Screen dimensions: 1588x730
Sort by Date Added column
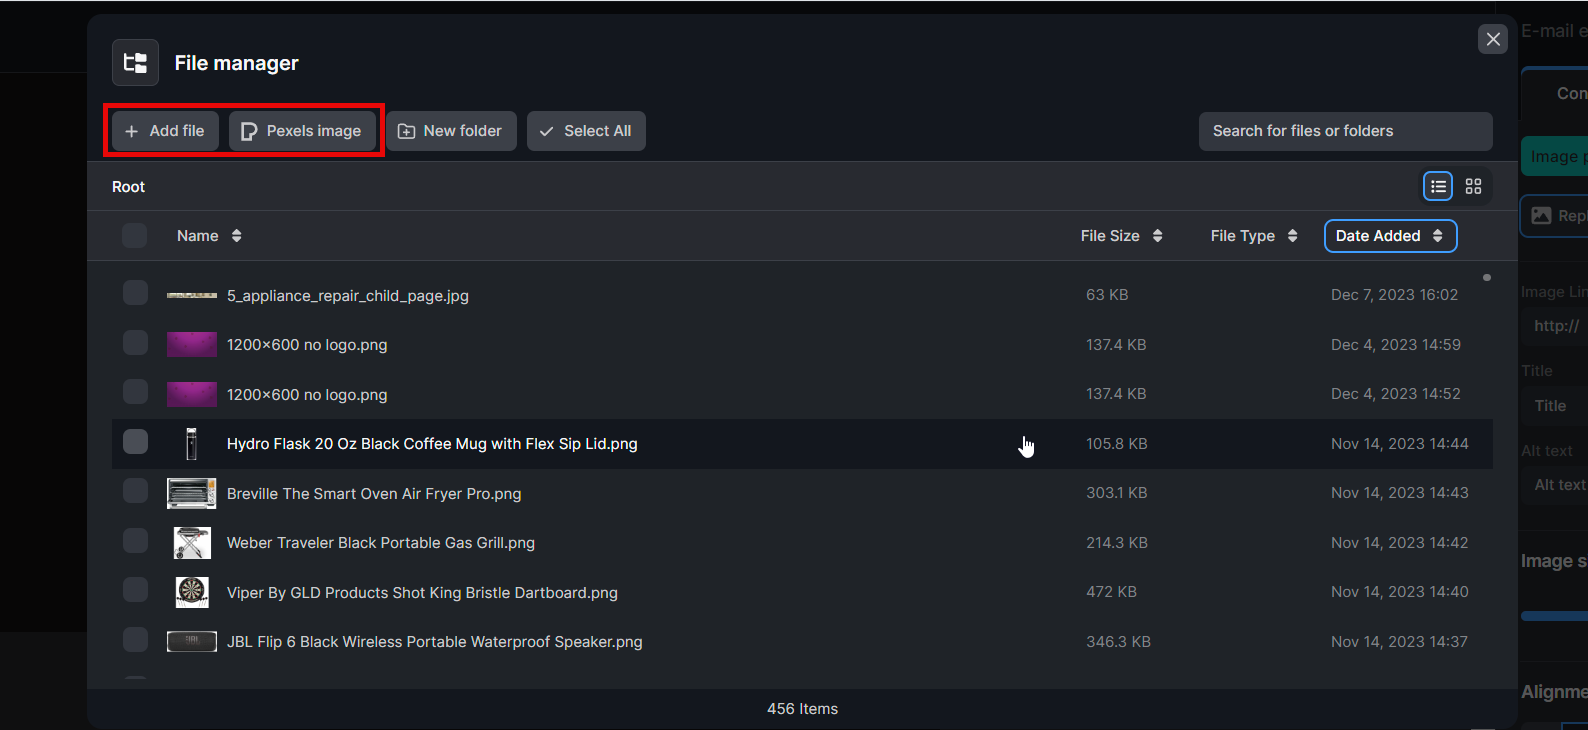tap(1390, 236)
